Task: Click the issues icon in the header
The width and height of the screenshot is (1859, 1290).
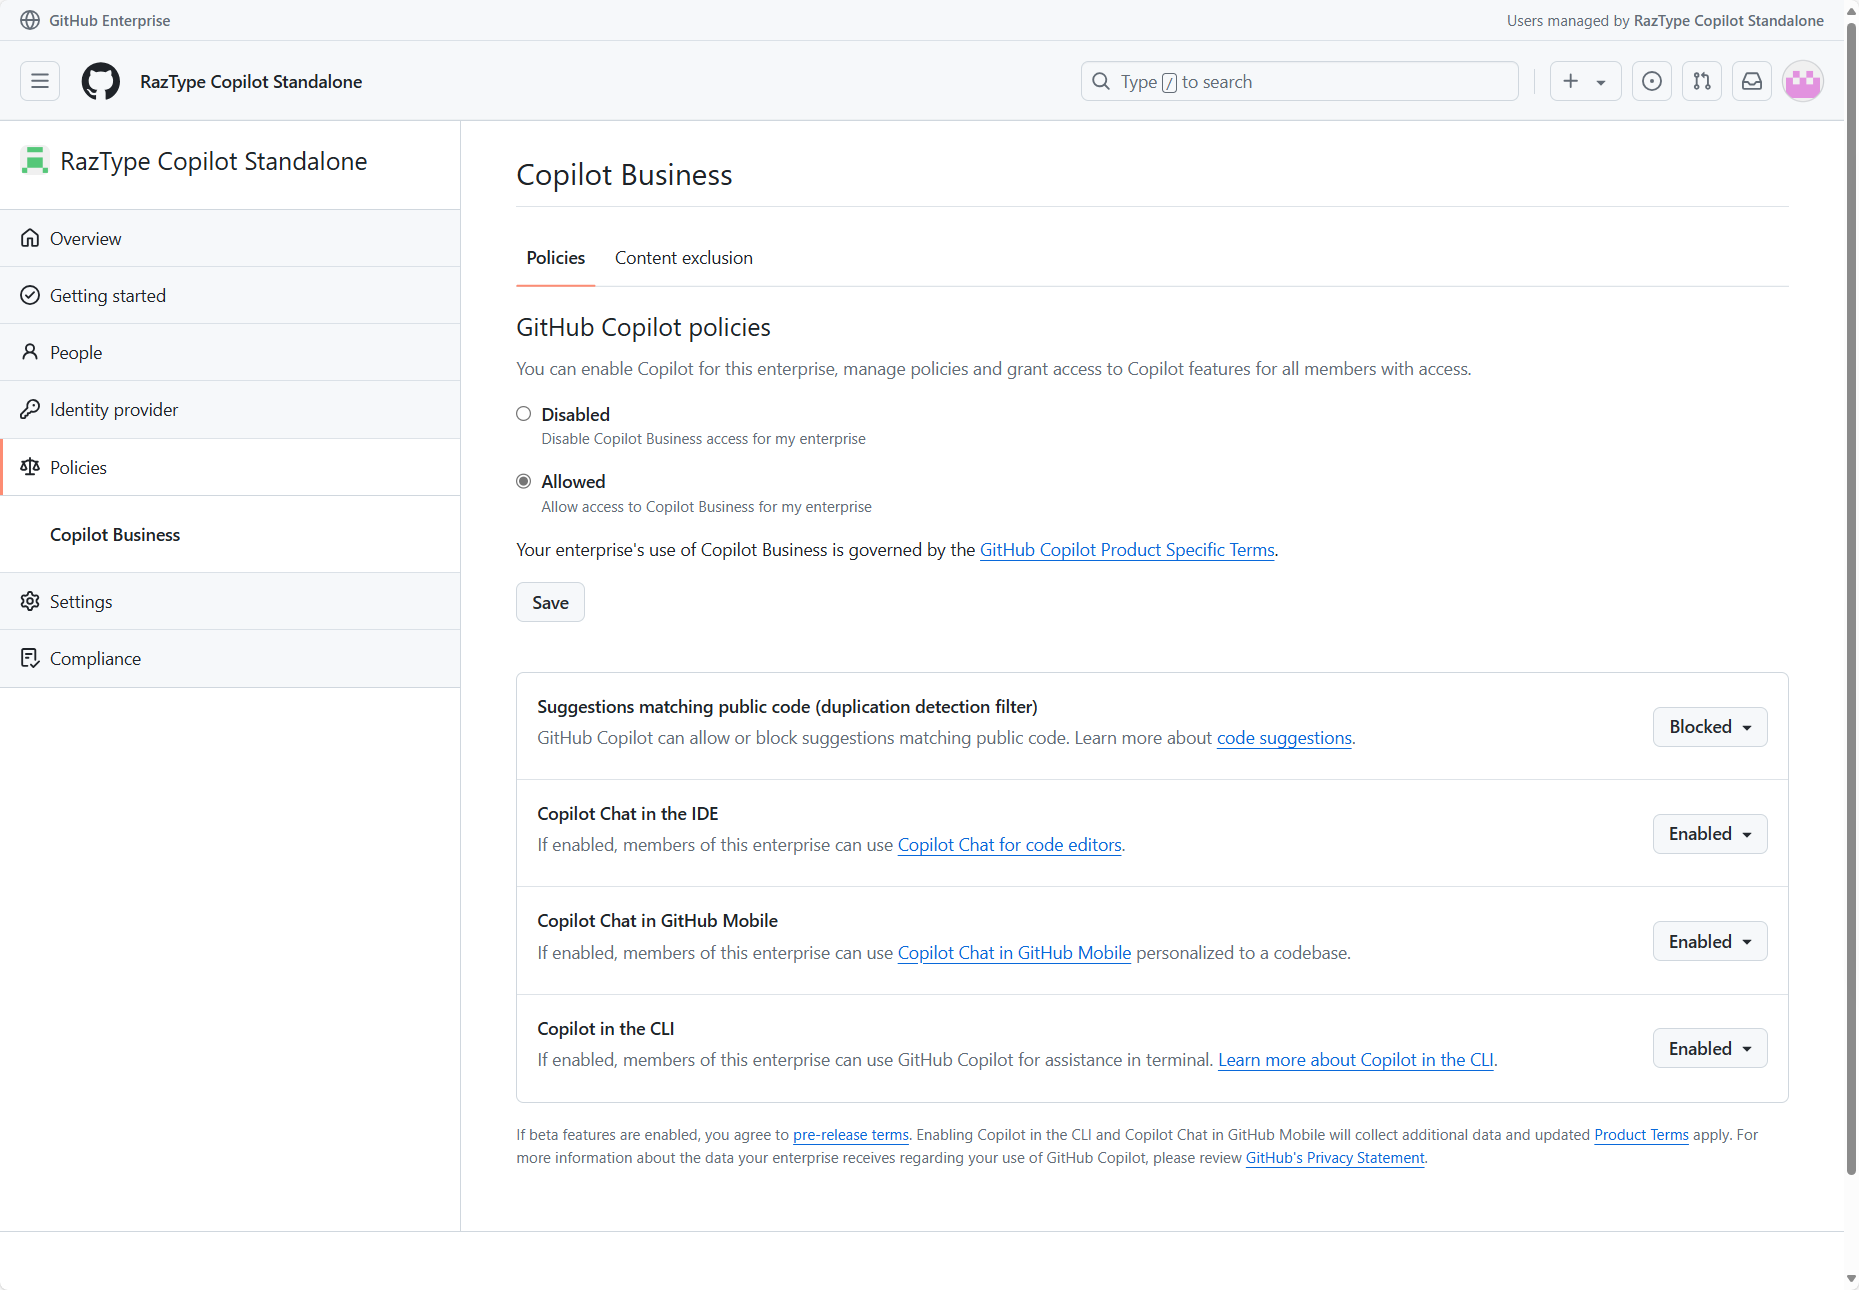Action: pos(1651,81)
